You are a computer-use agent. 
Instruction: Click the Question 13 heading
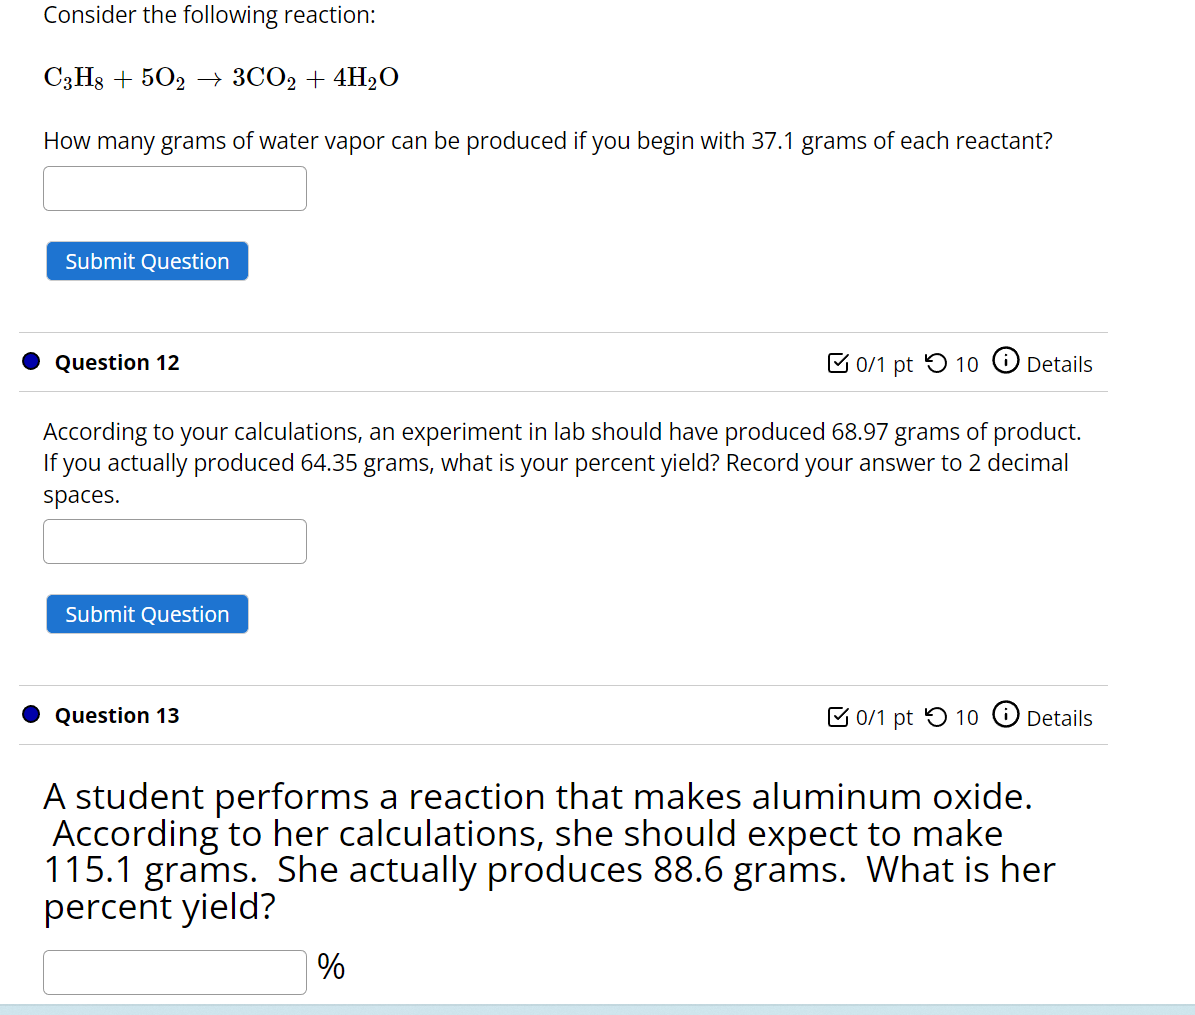[116, 715]
